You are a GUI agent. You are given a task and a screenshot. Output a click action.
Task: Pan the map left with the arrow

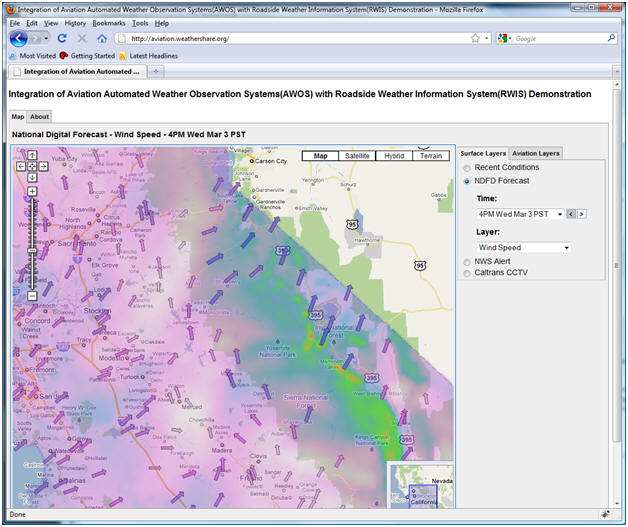point(21,166)
